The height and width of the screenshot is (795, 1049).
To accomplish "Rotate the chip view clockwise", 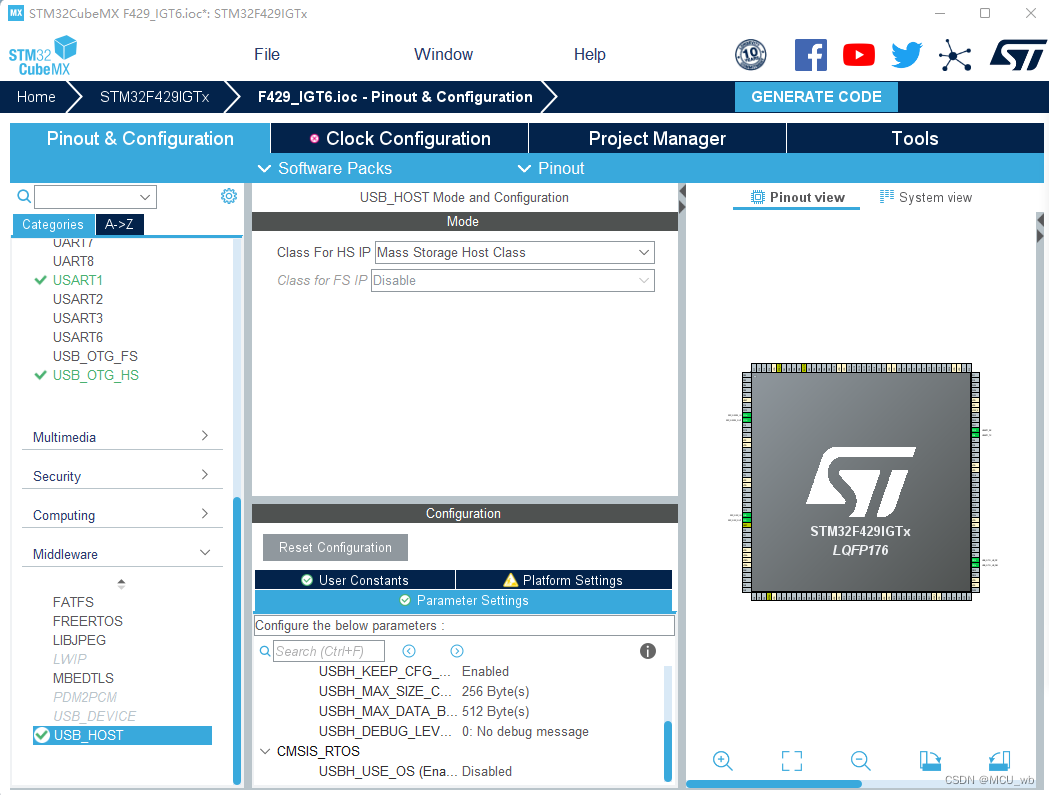I will [930, 761].
